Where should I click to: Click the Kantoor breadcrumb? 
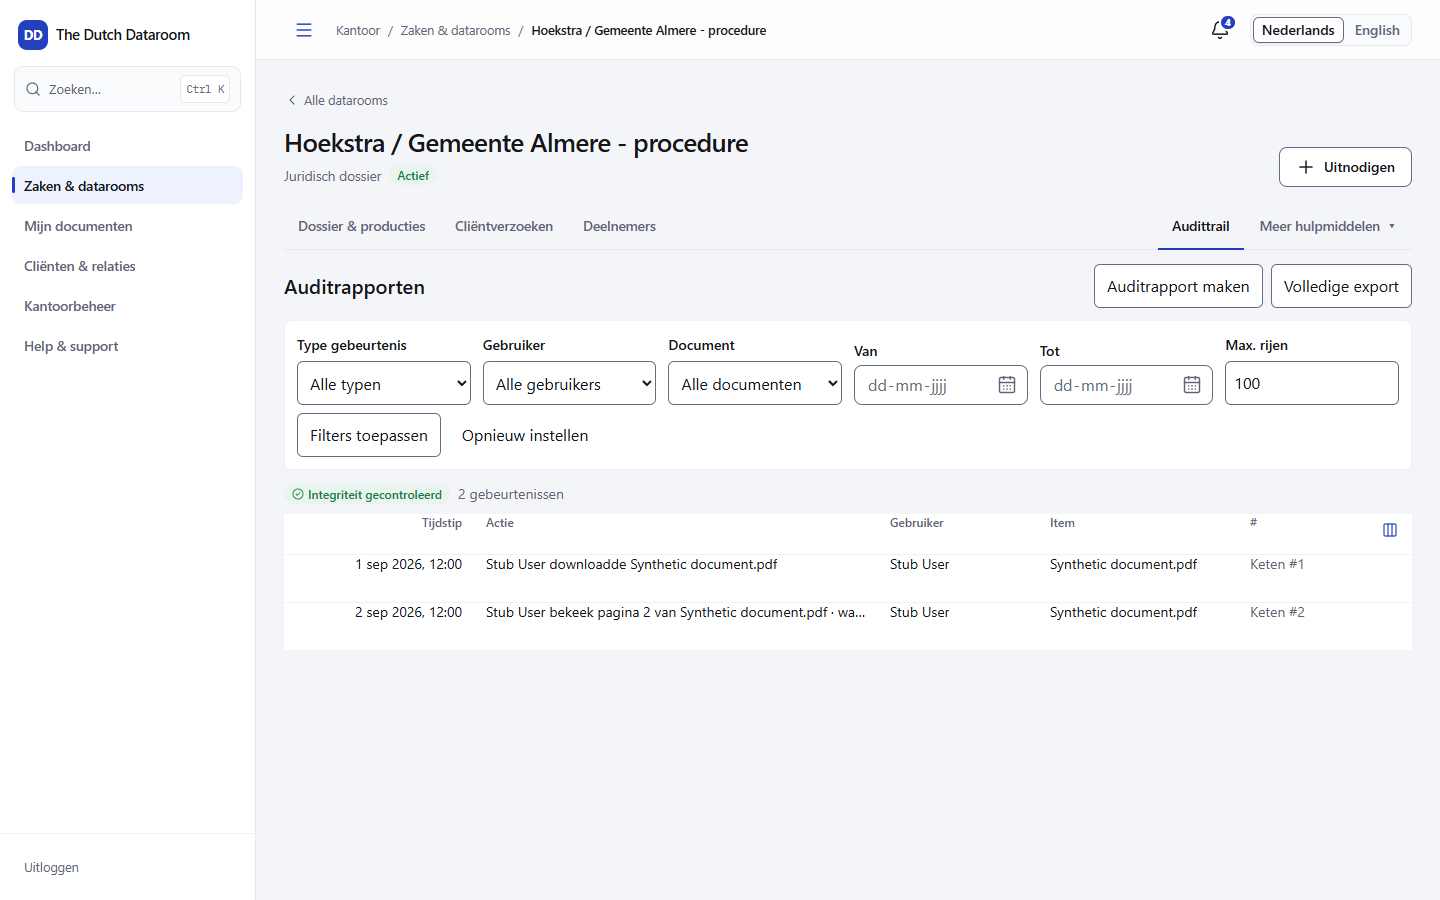tap(358, 31)
